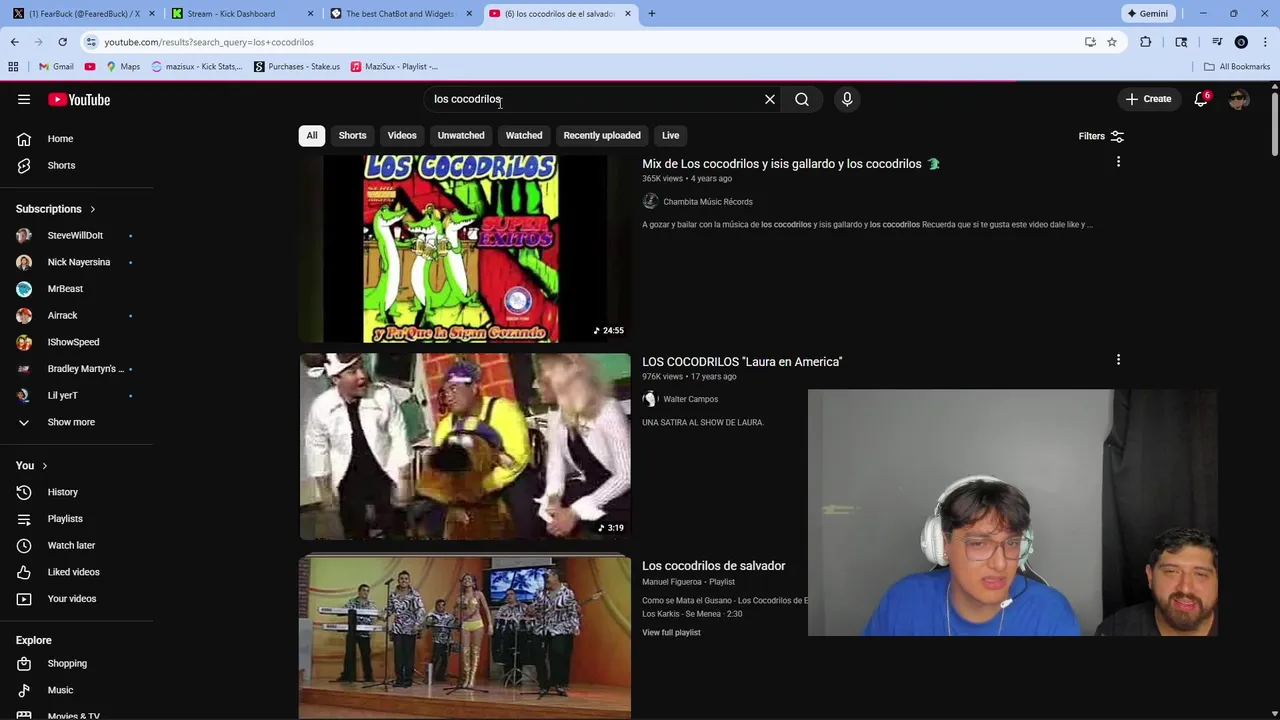The width and height of the screenshot is (1280, 720).
Task: Start voice search with microphone icon
Action: [x=847, y=99]
